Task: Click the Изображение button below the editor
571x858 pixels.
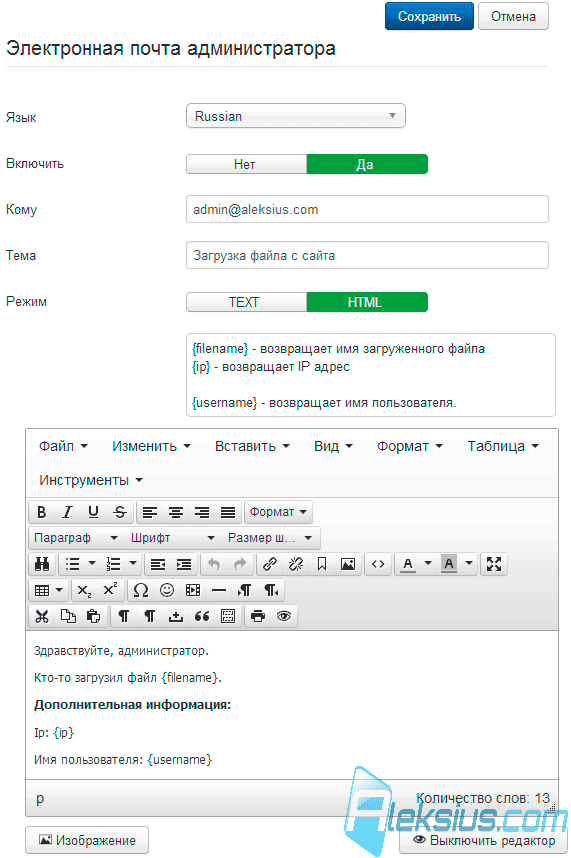Action: (87, 840)
